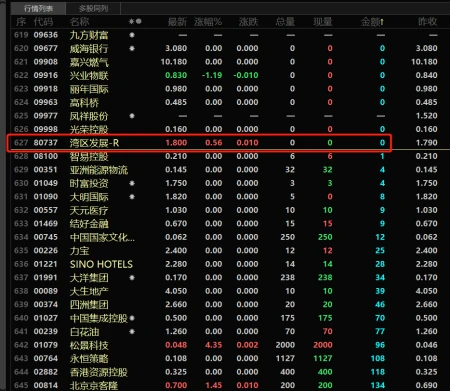
Task: Select the 力宝 stock name
Action: point(79,251)
